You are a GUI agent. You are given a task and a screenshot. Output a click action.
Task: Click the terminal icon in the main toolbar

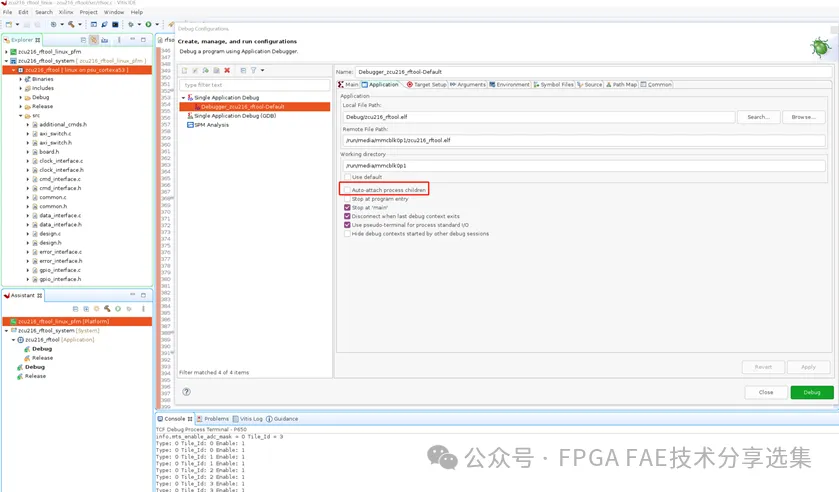coord(115,24)
